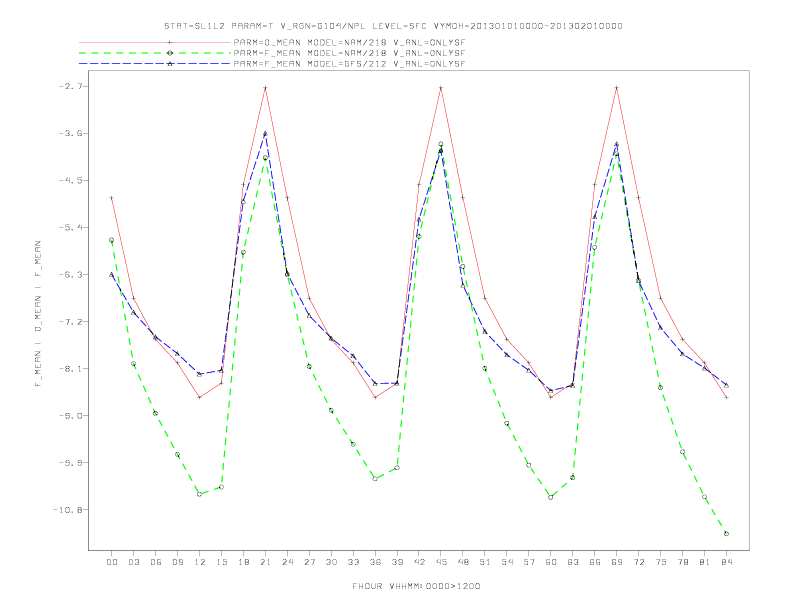
Task: Click x-axis tick label 12
Action: 200,562
